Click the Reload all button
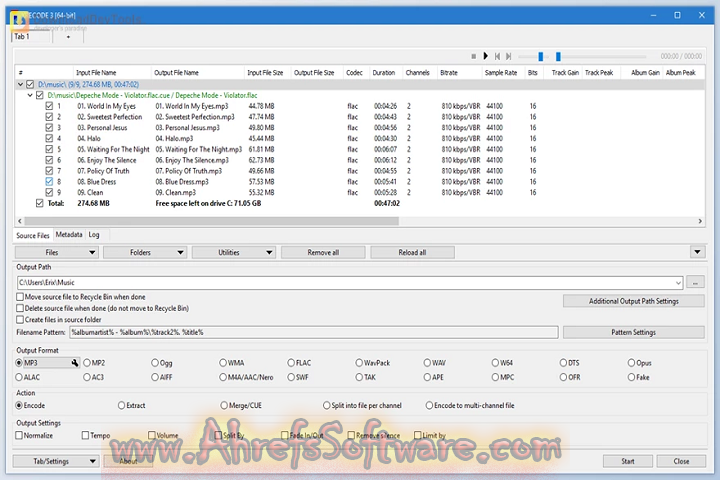The height and width of the screenshot is (480, 720). click(412, 253)
